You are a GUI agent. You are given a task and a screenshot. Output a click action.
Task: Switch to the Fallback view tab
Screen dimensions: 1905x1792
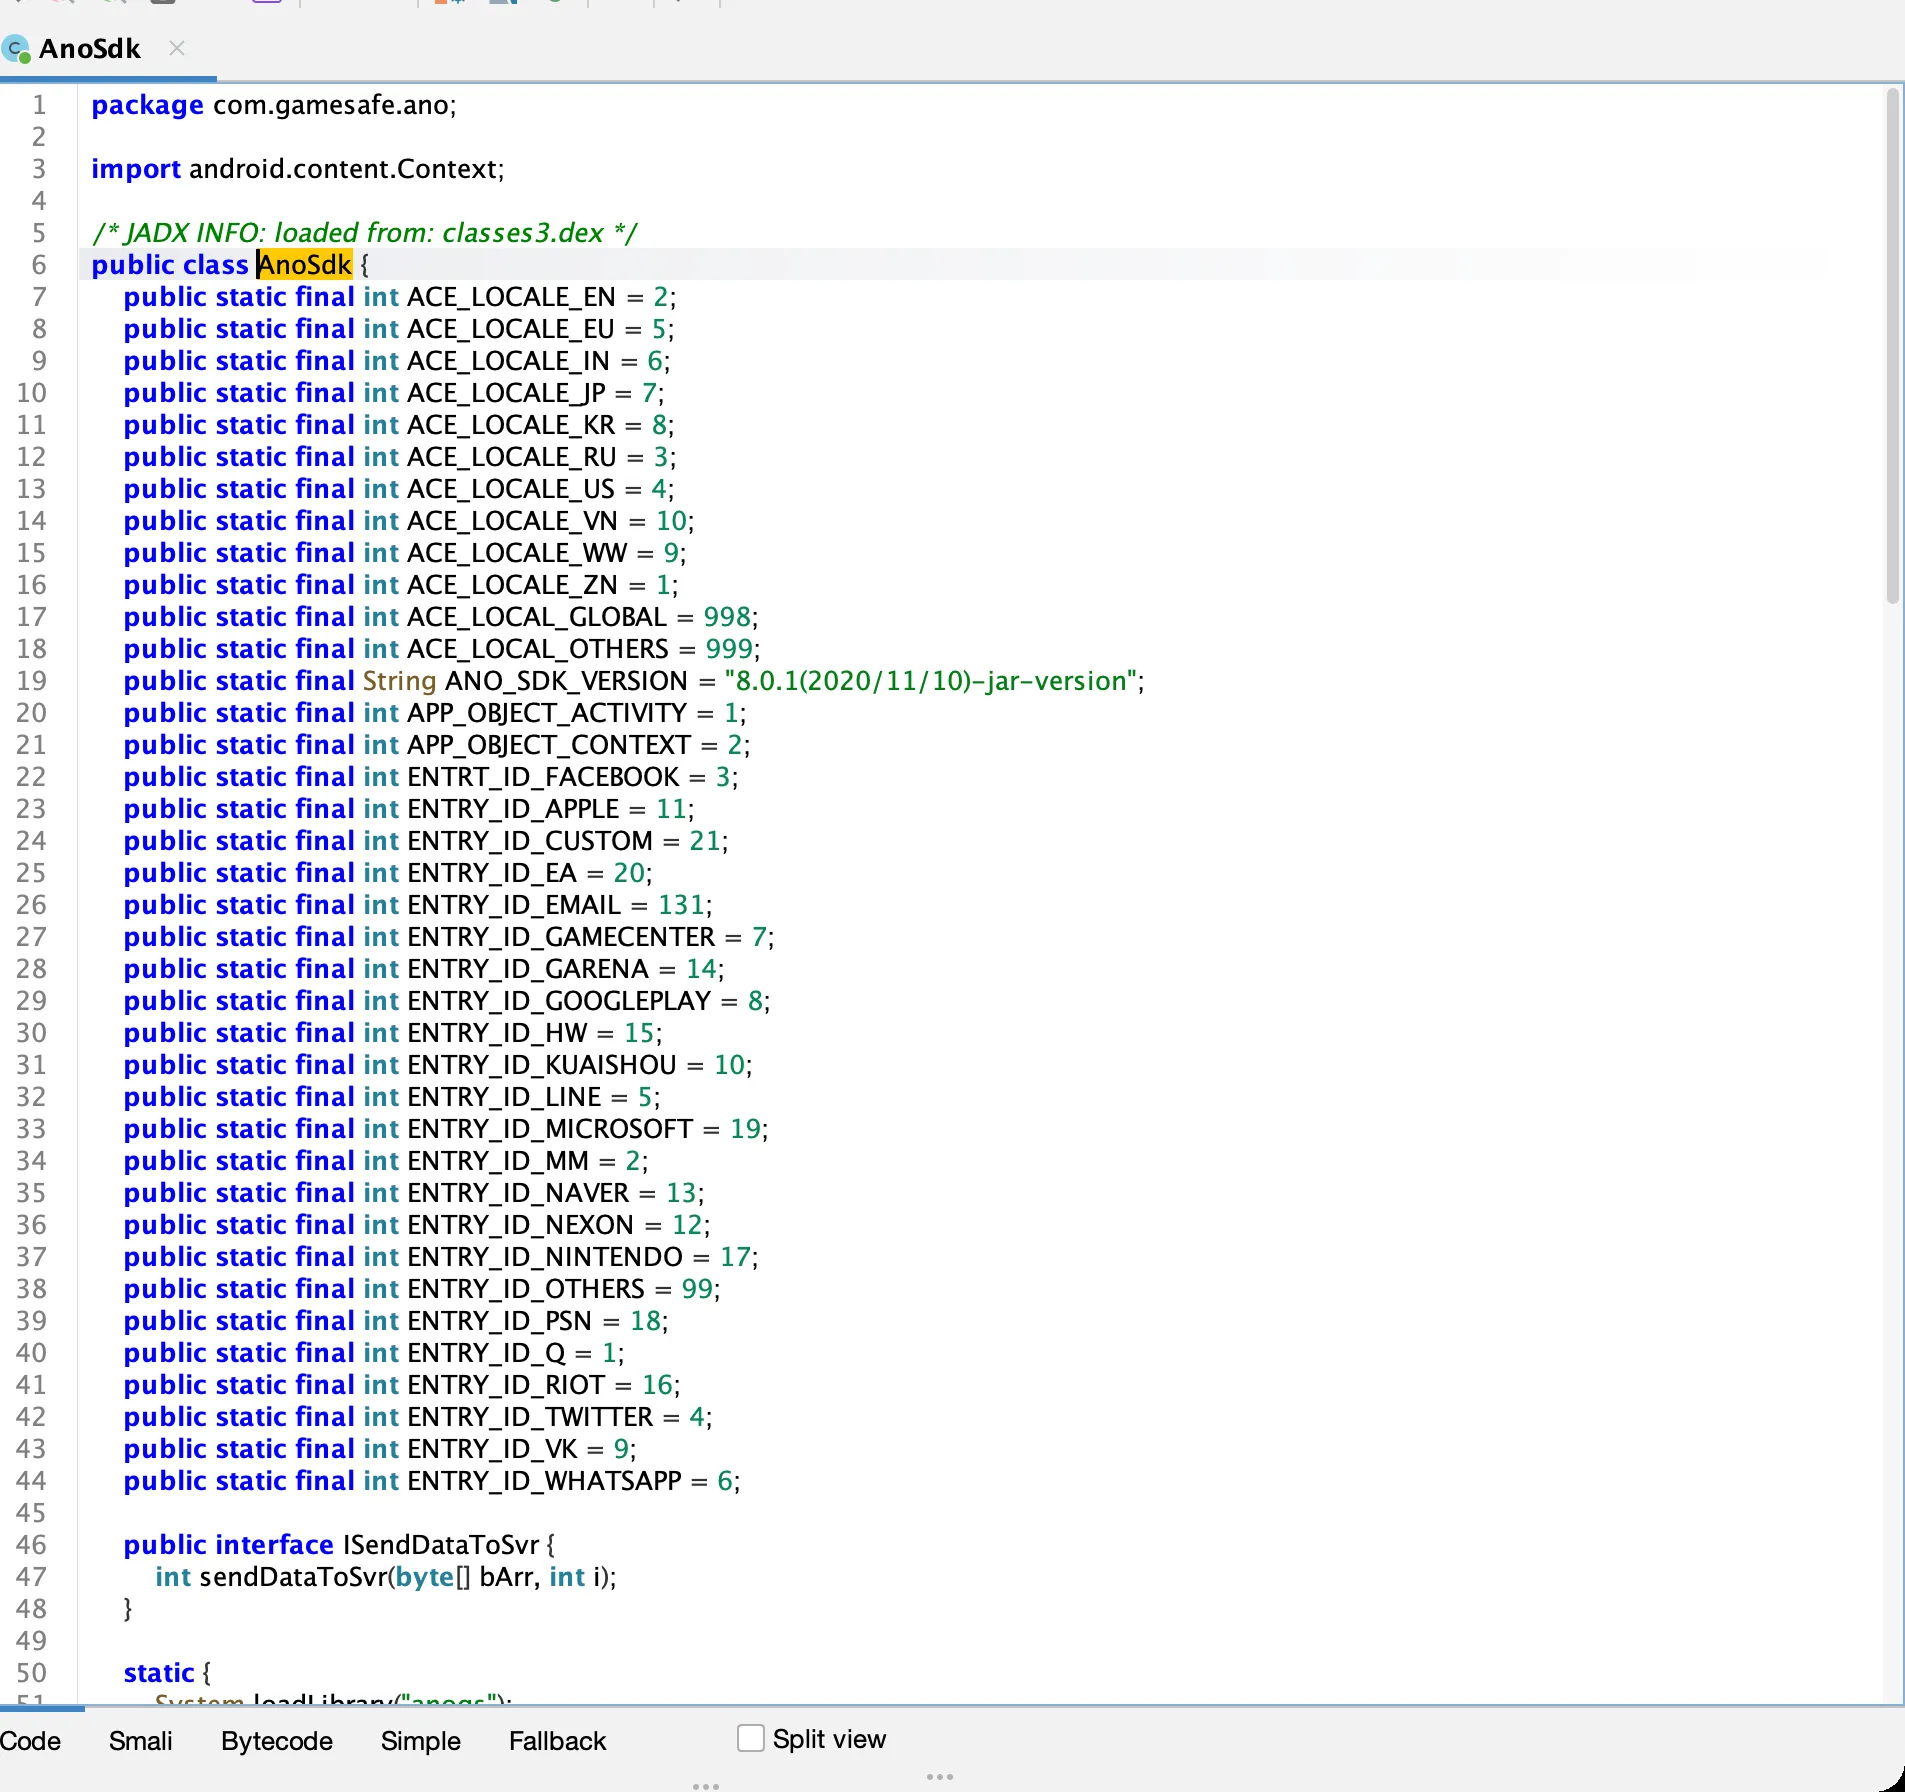[x=558, y=1741]
